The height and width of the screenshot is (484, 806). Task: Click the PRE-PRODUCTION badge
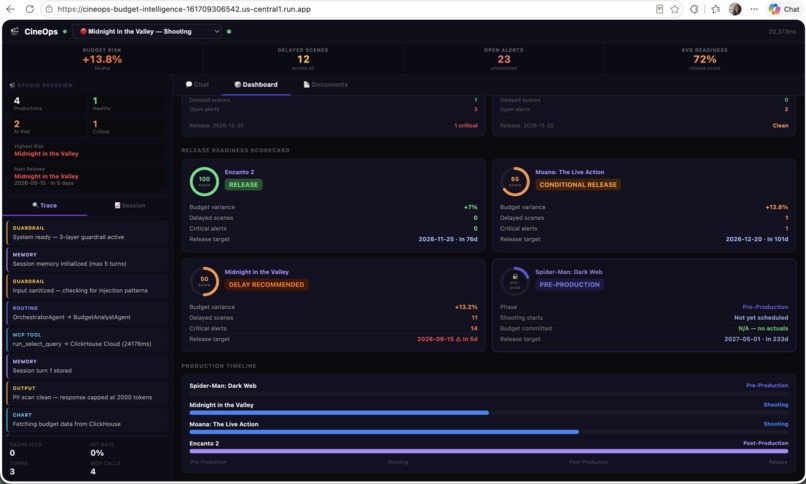click(570, 285)
